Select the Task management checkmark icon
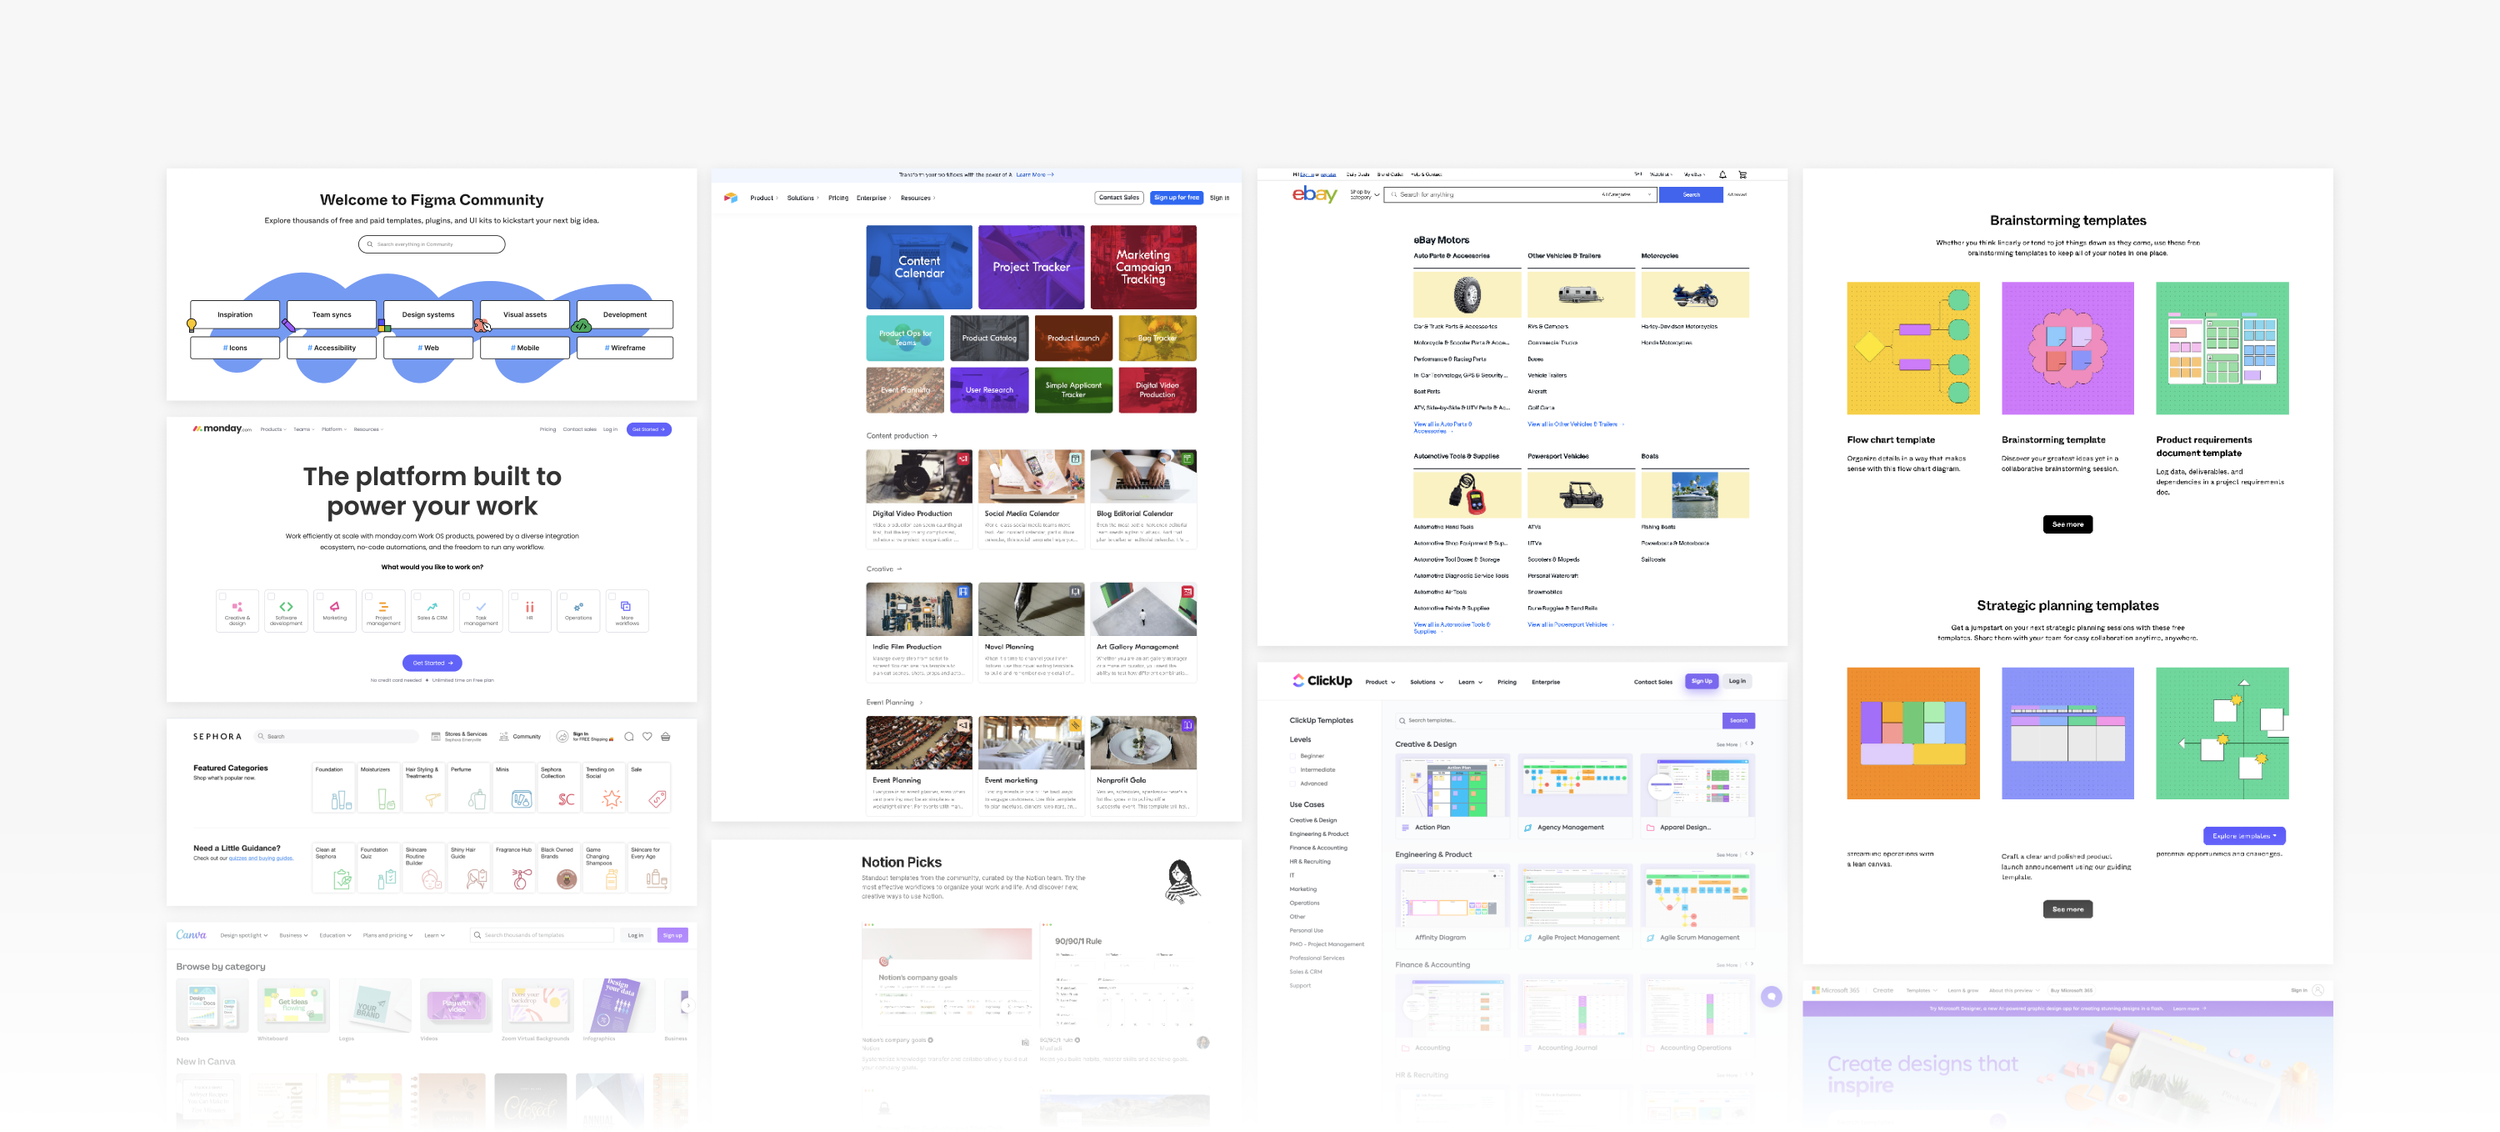 [481, 606]
